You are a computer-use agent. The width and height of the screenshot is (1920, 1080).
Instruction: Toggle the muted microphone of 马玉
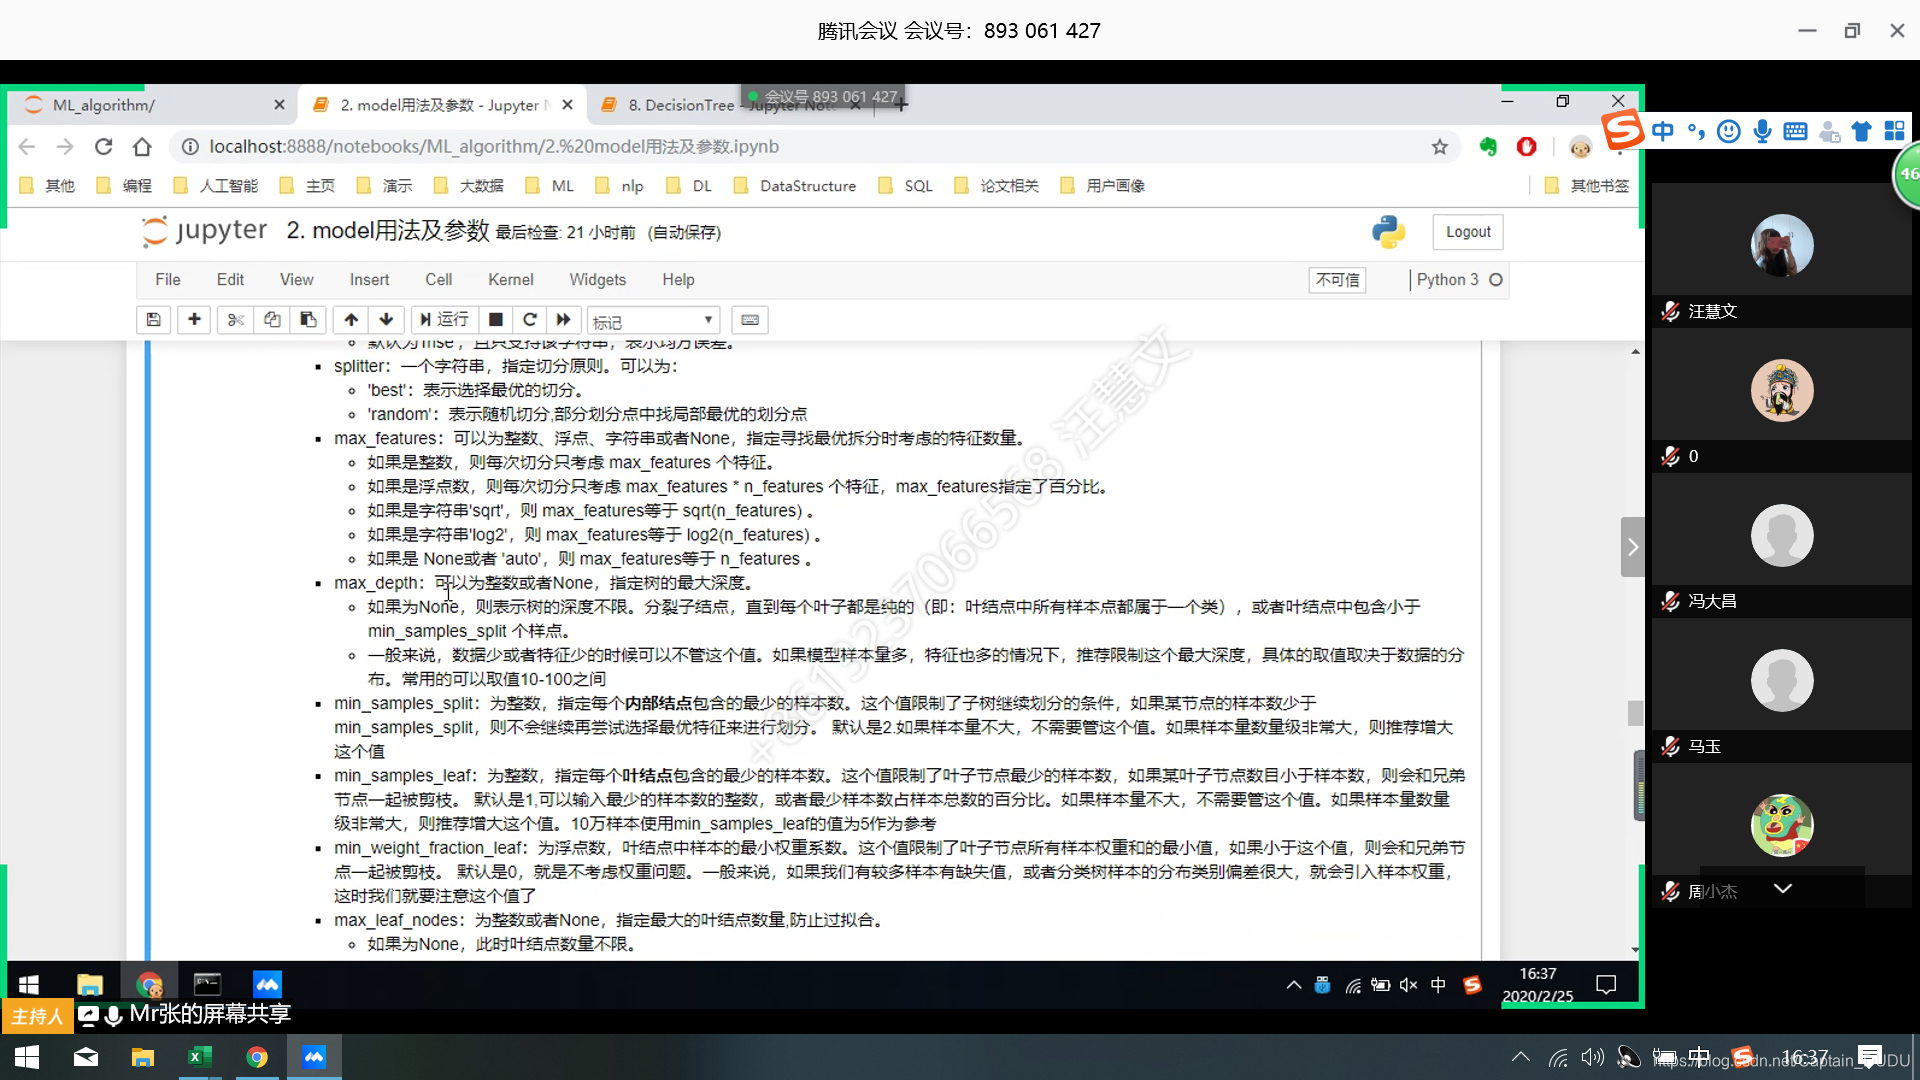point(1670,746)
